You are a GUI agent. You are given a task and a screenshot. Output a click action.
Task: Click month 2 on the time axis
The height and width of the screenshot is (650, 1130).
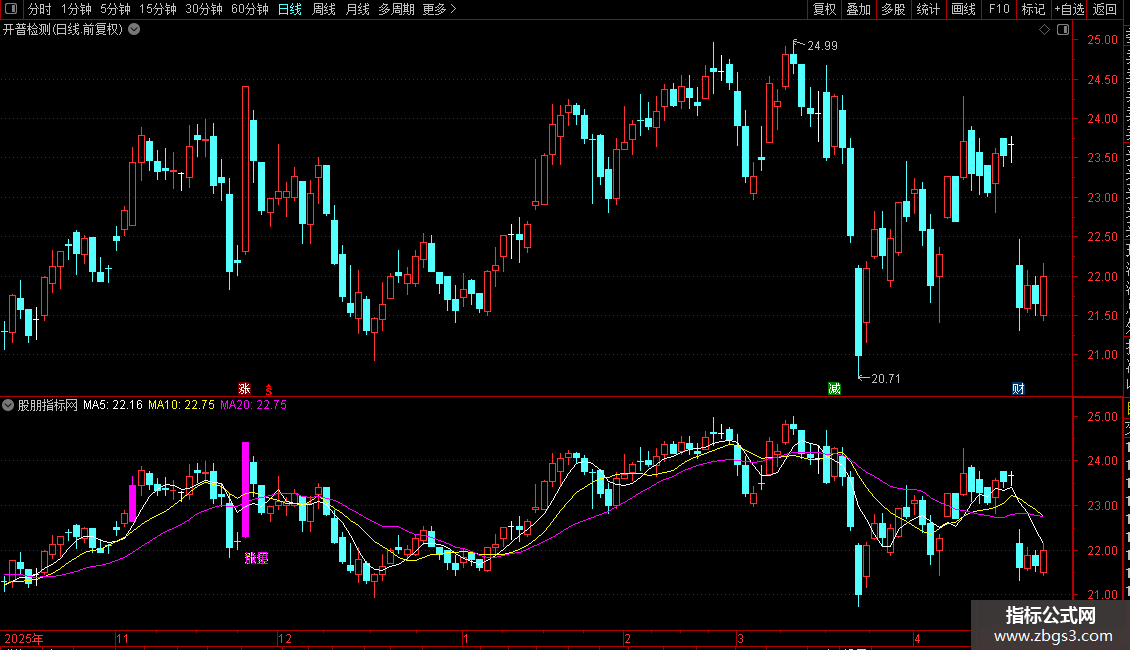628,638
